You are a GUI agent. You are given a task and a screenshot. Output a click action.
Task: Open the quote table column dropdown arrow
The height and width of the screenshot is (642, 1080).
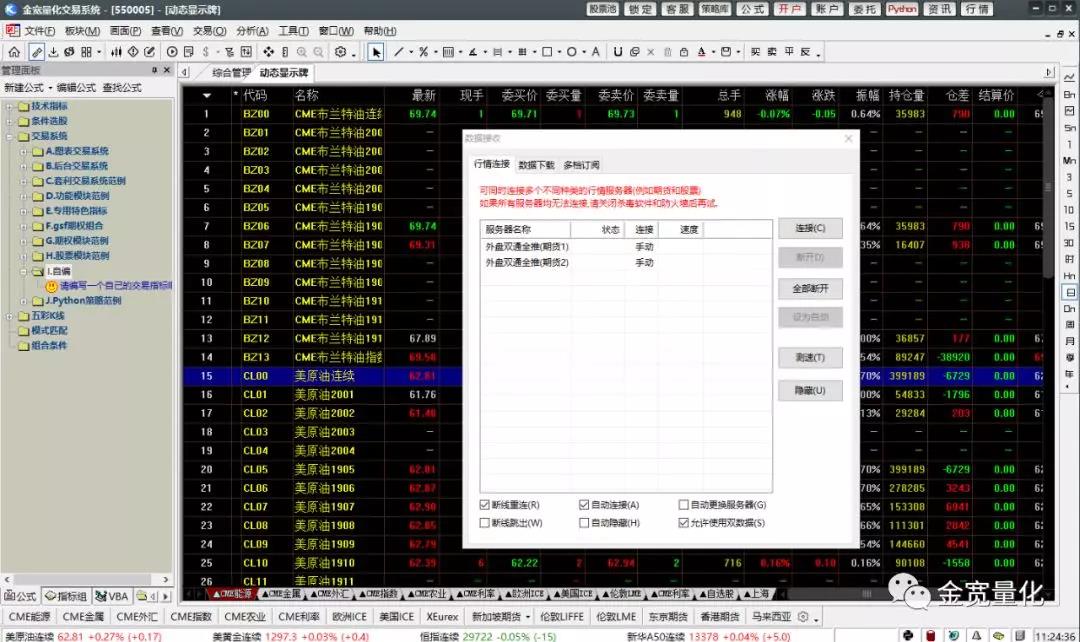pos(207,96)
